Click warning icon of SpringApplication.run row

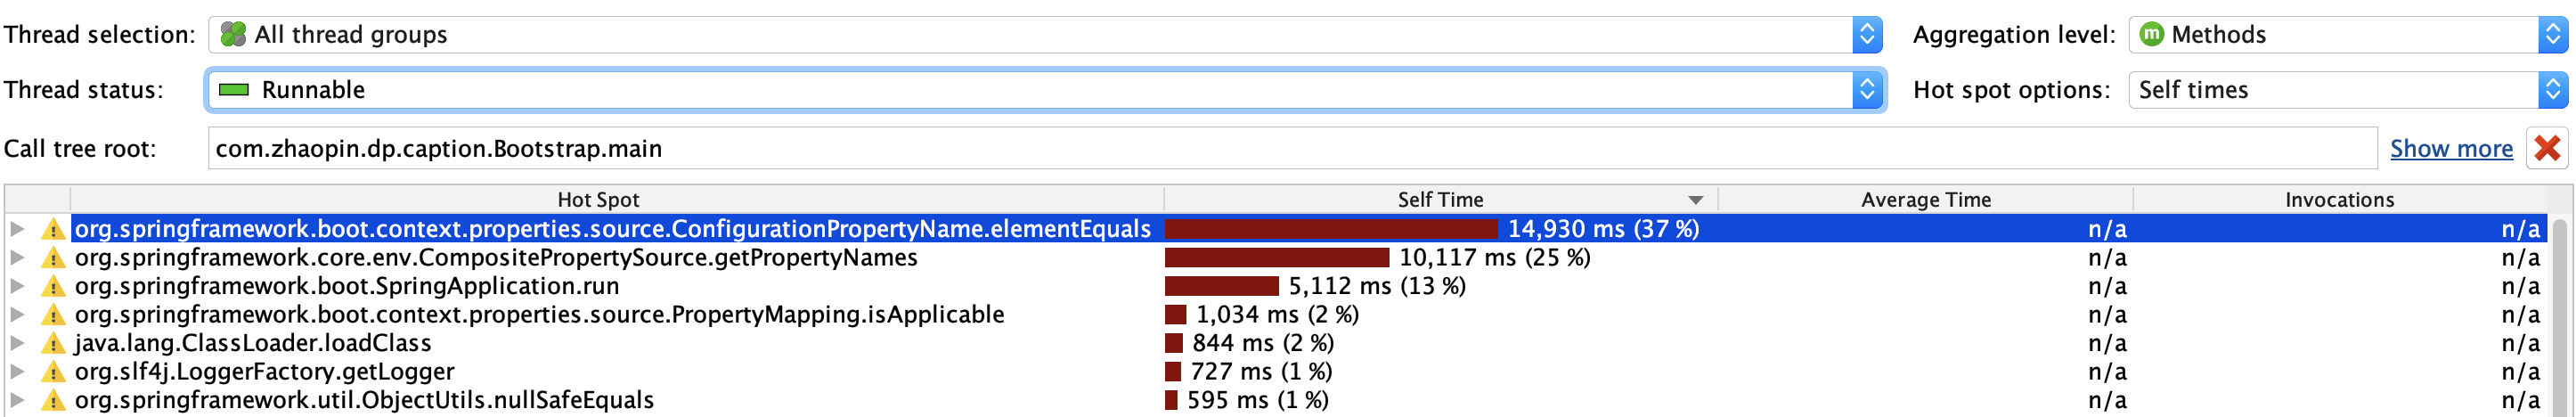point(53,286)
